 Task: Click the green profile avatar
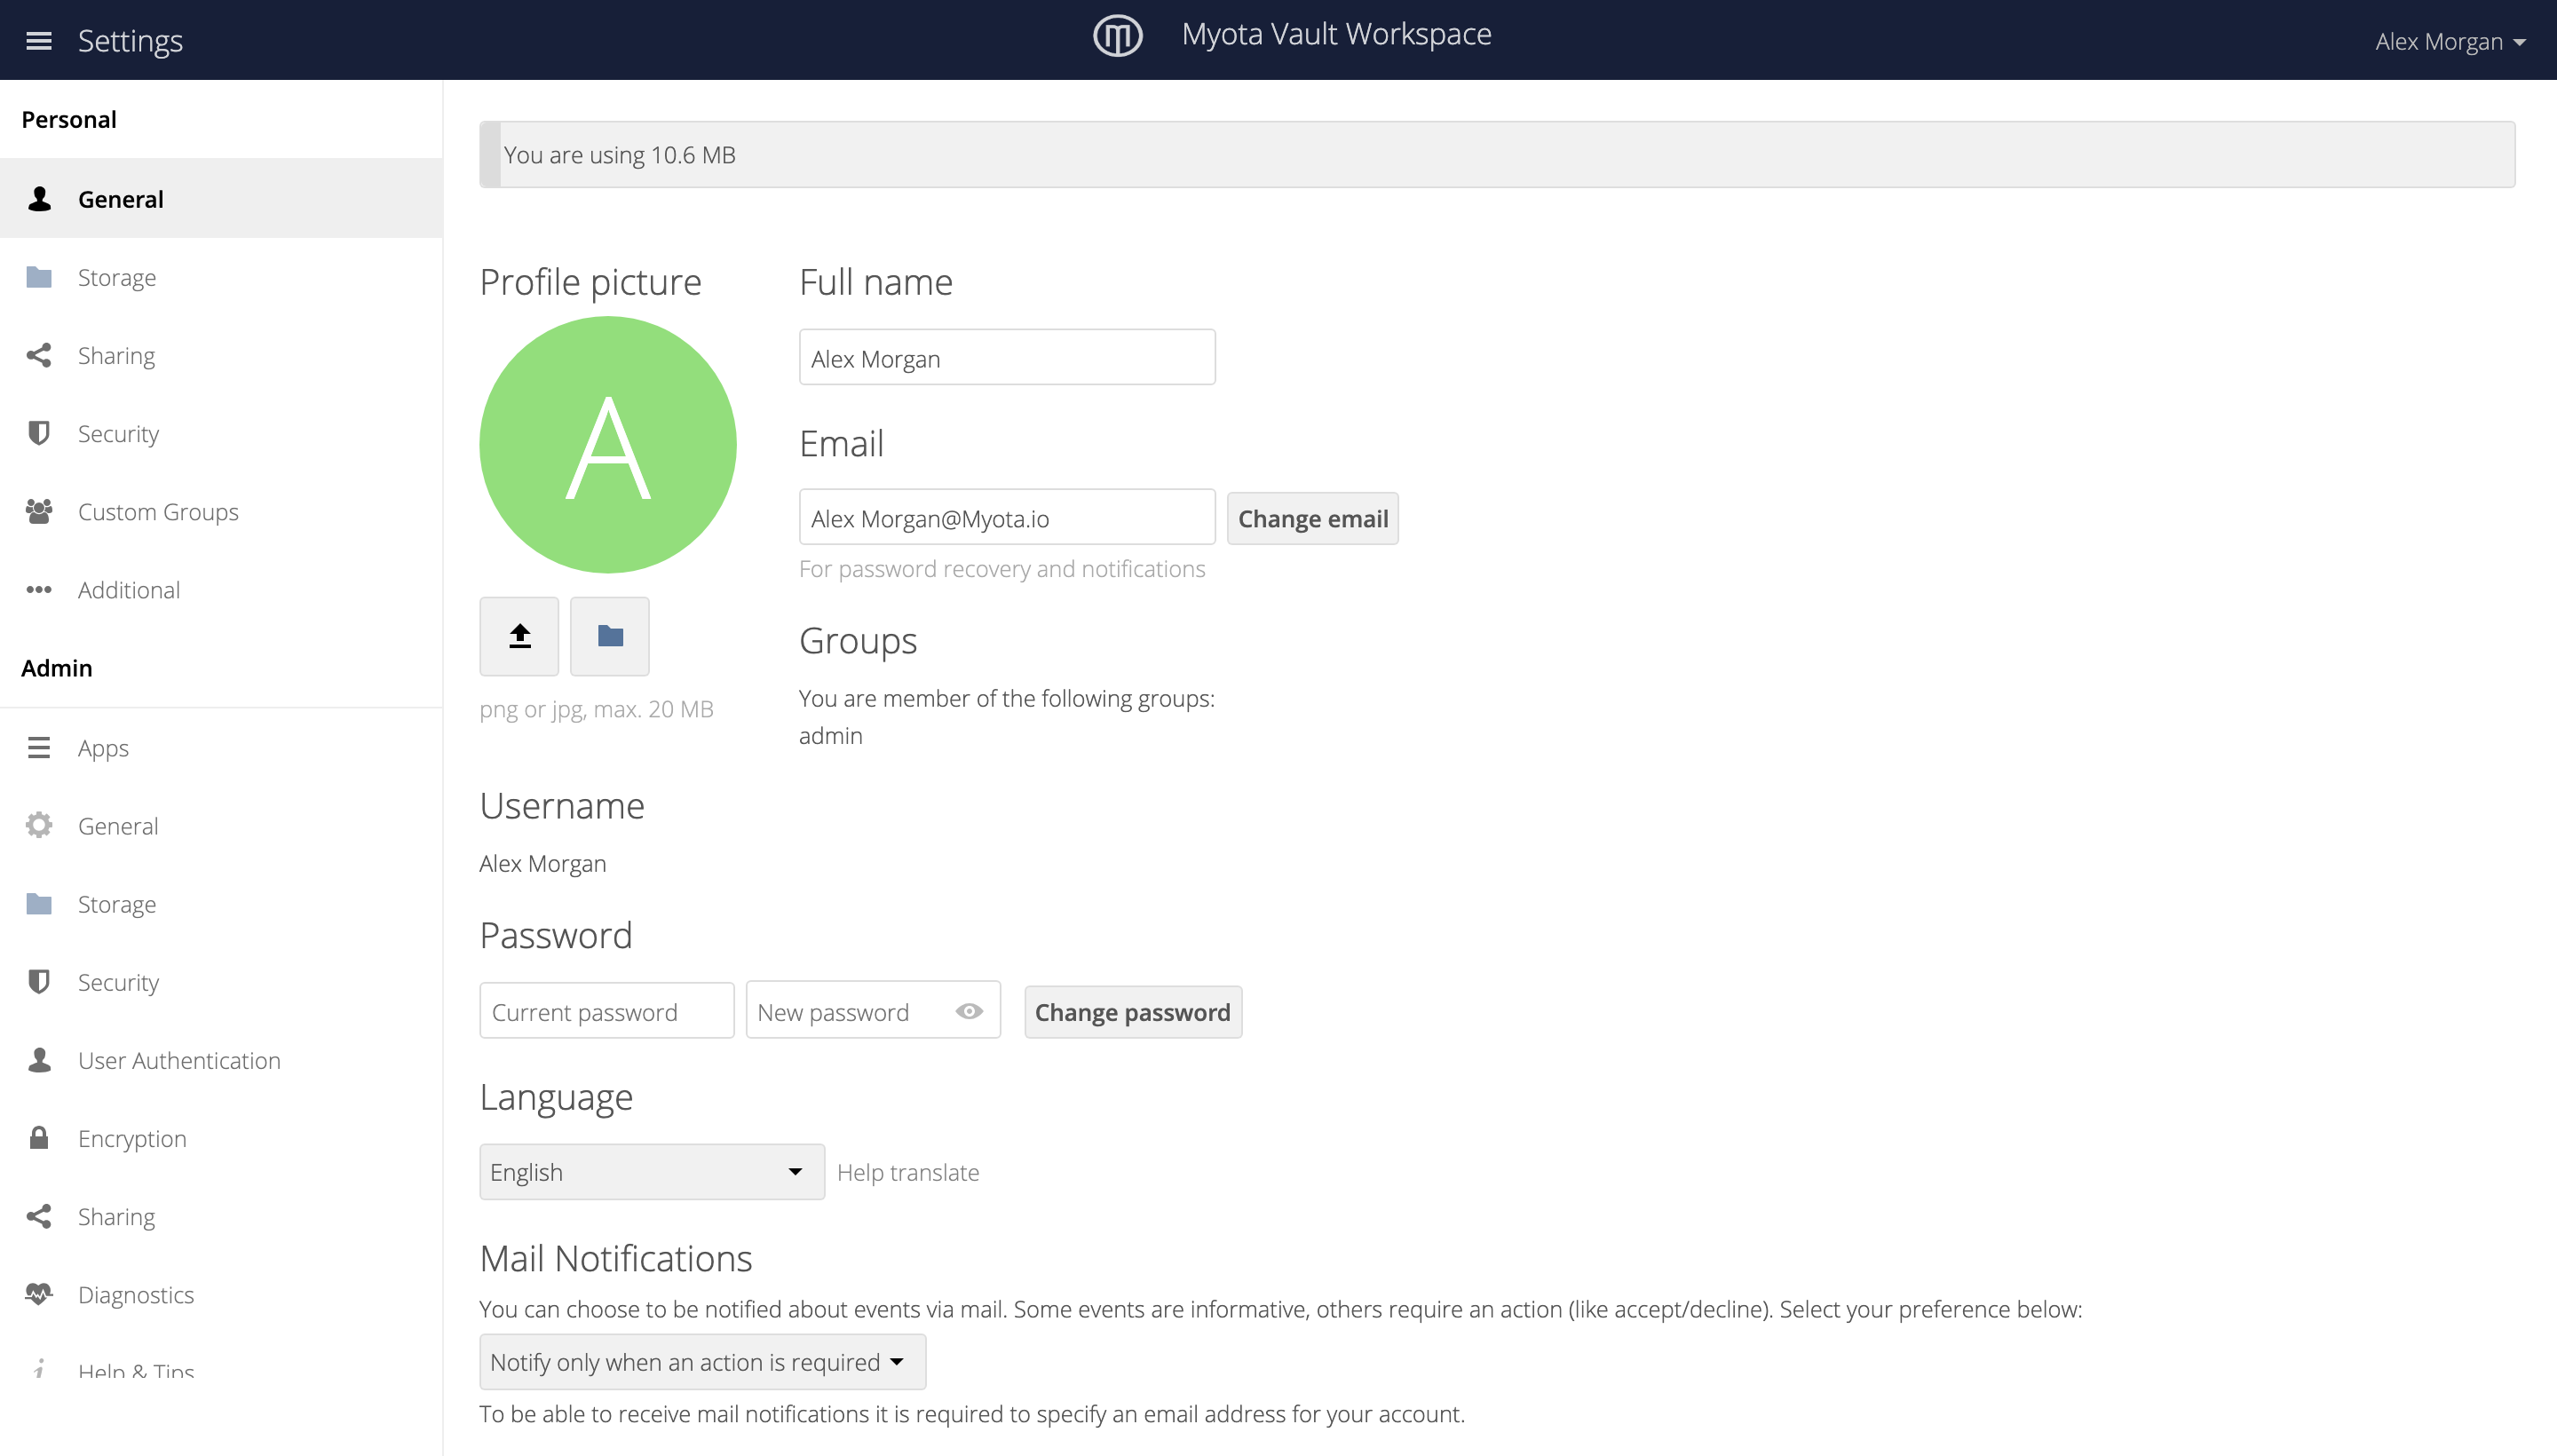pyautogui.click(x=608, y=445)
